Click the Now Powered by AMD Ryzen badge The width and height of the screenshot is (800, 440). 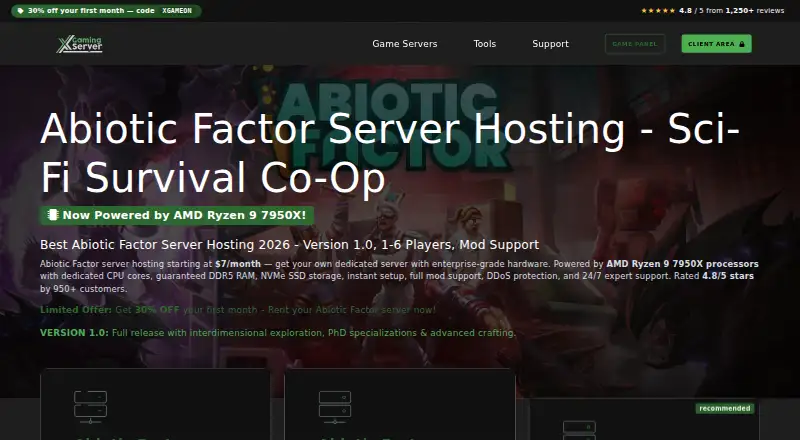tap(177, 215)
